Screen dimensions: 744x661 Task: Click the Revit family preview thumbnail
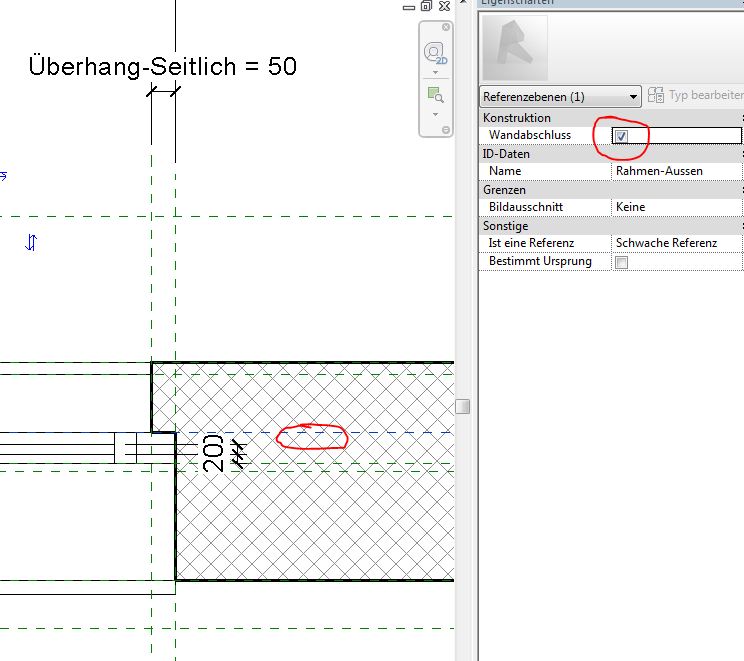click(x=515, y=47)
